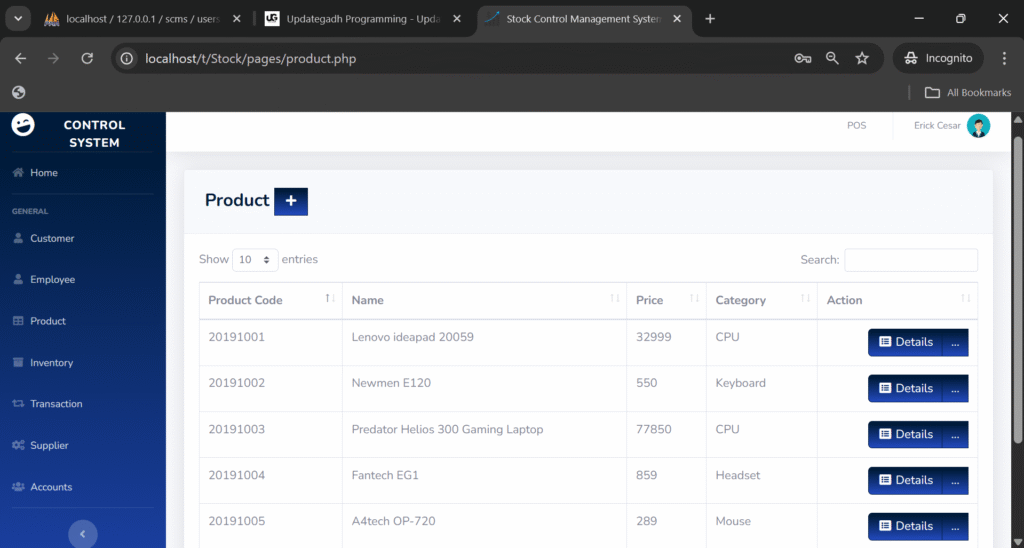Click the Home house icon

coord(18,172)
